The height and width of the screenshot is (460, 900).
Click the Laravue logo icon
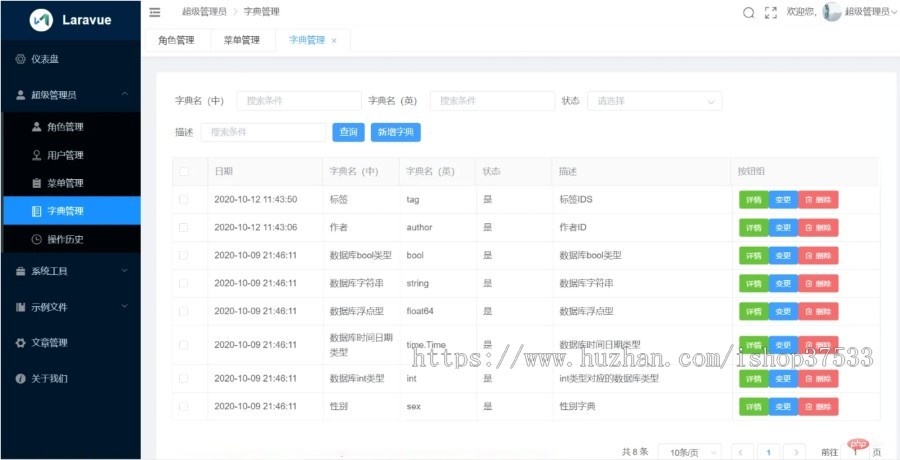tap(41, 20)
